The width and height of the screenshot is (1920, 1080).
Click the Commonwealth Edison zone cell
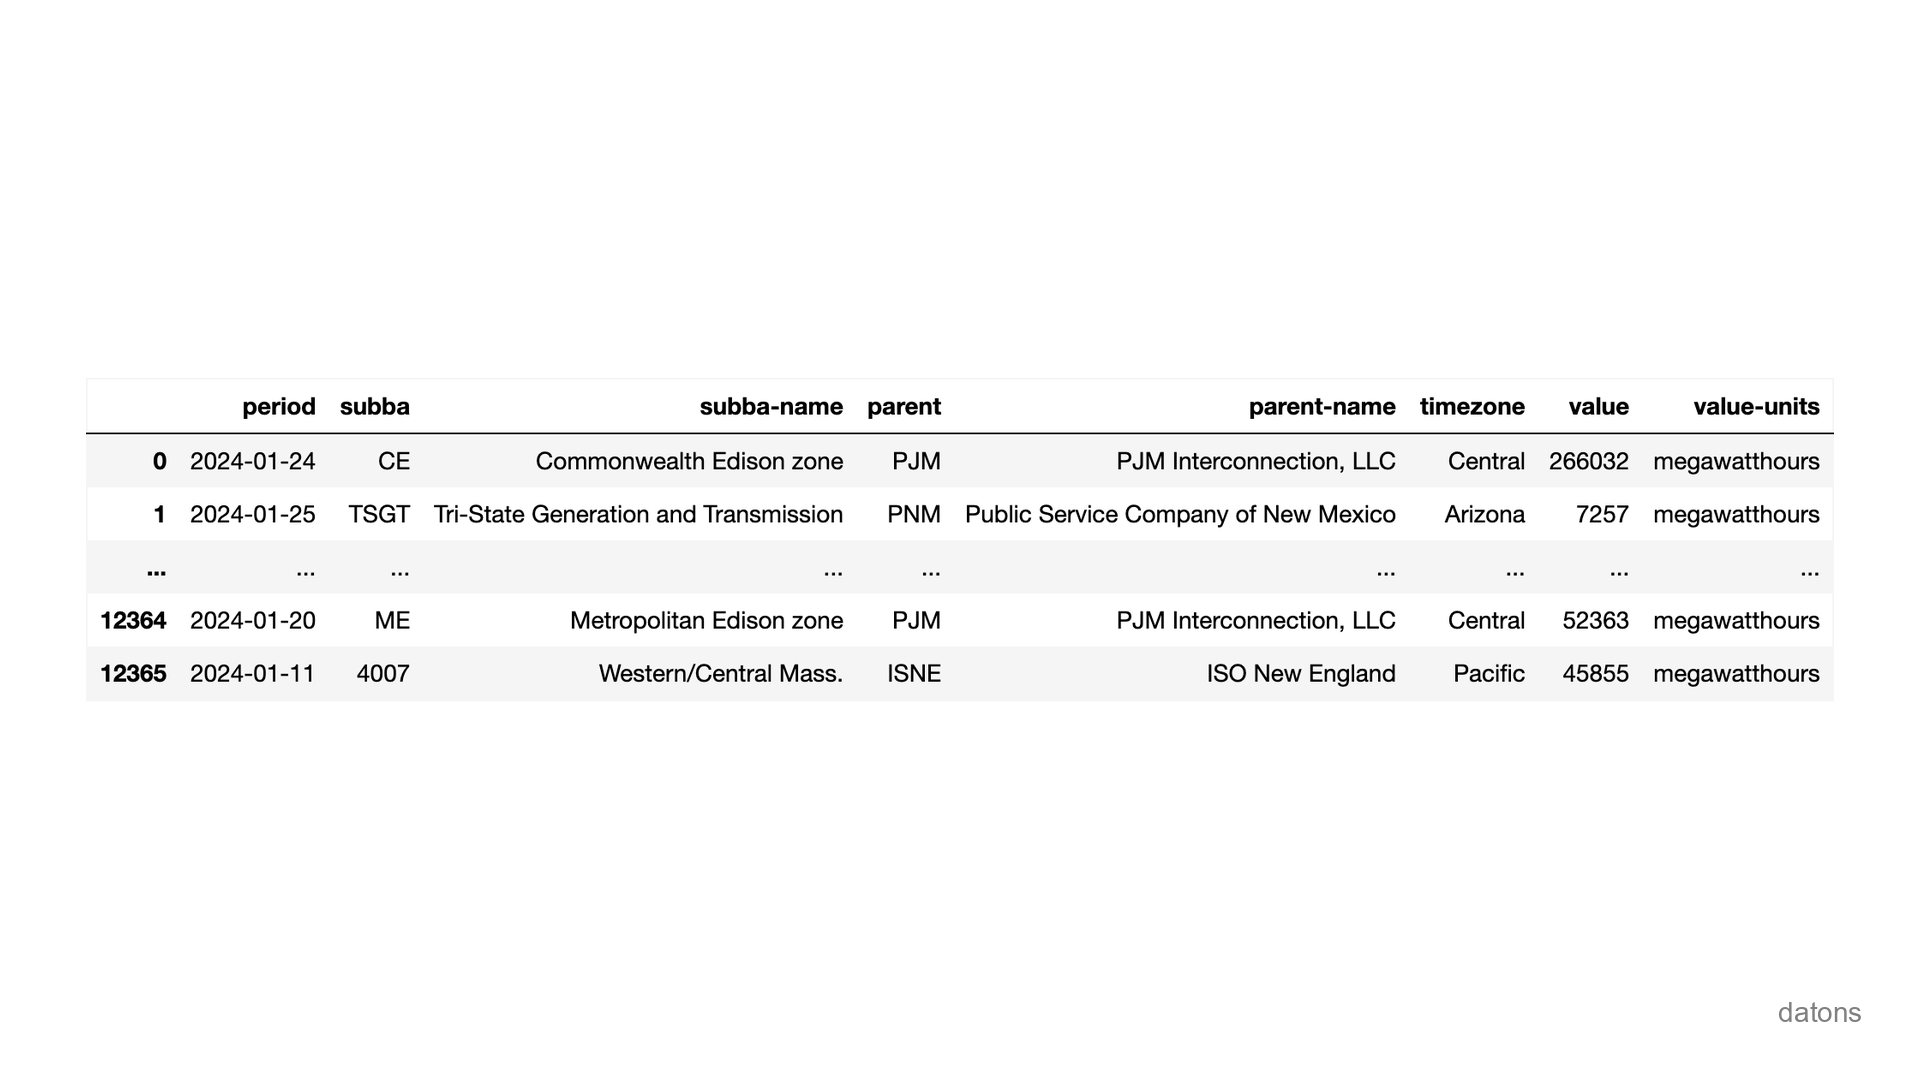[x=689, y=461]
